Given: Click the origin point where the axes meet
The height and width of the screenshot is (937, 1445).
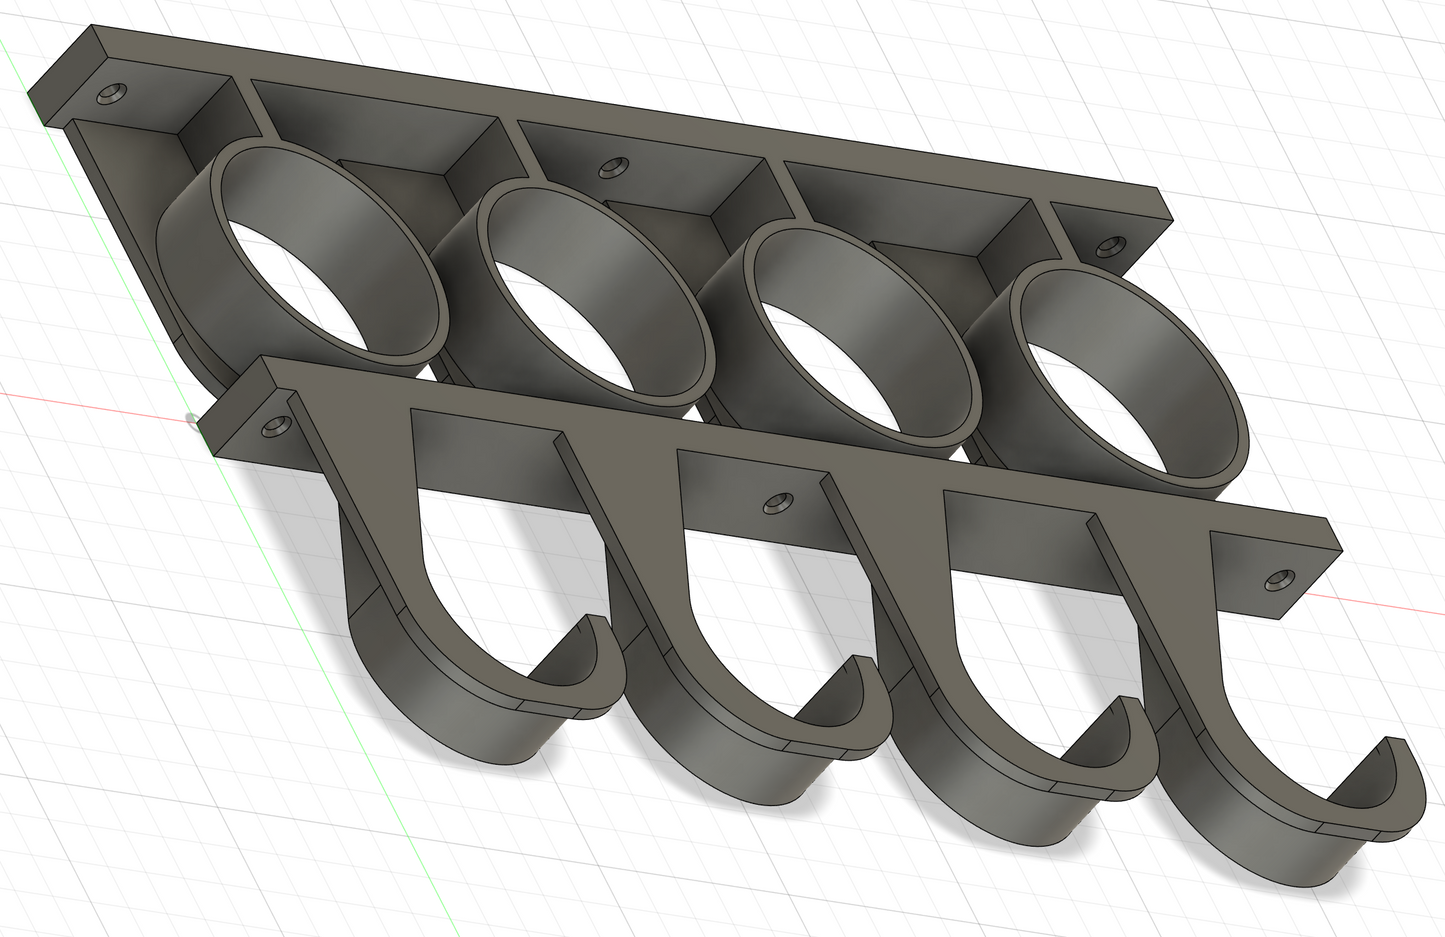Looking at the screenshot, I should [x=192, y=419].
